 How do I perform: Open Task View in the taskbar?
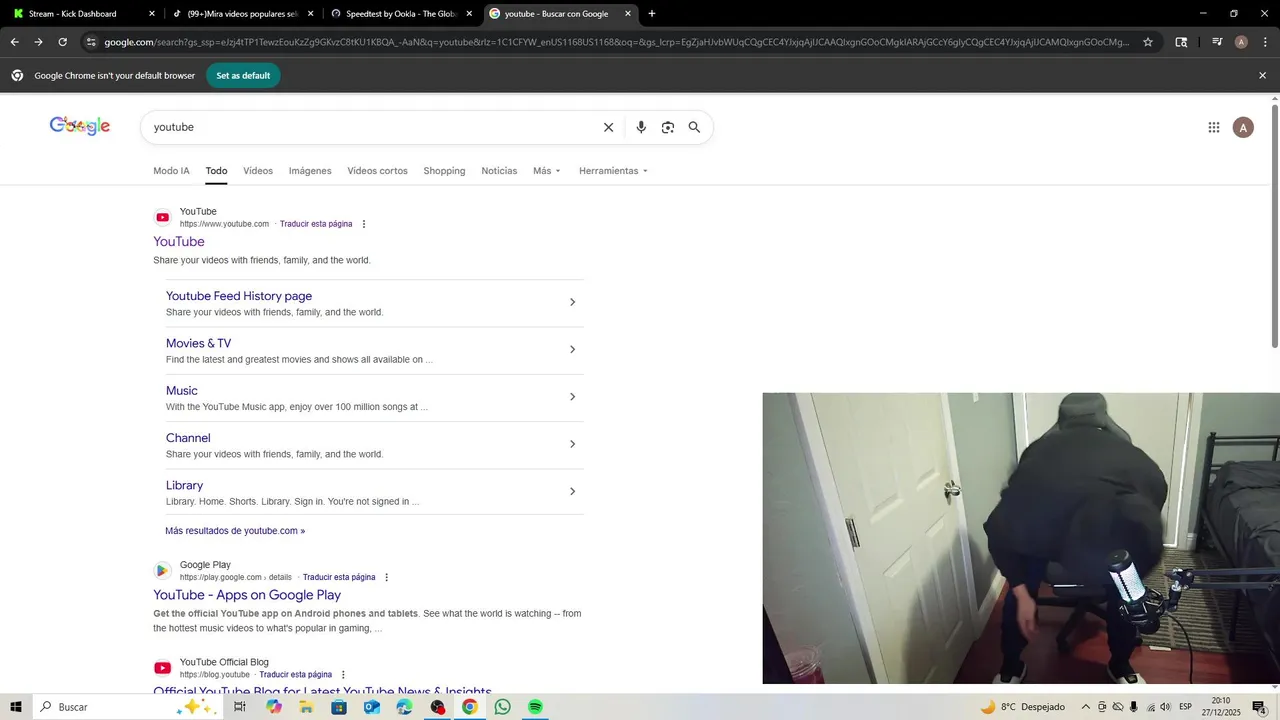(x=240, y=707)
